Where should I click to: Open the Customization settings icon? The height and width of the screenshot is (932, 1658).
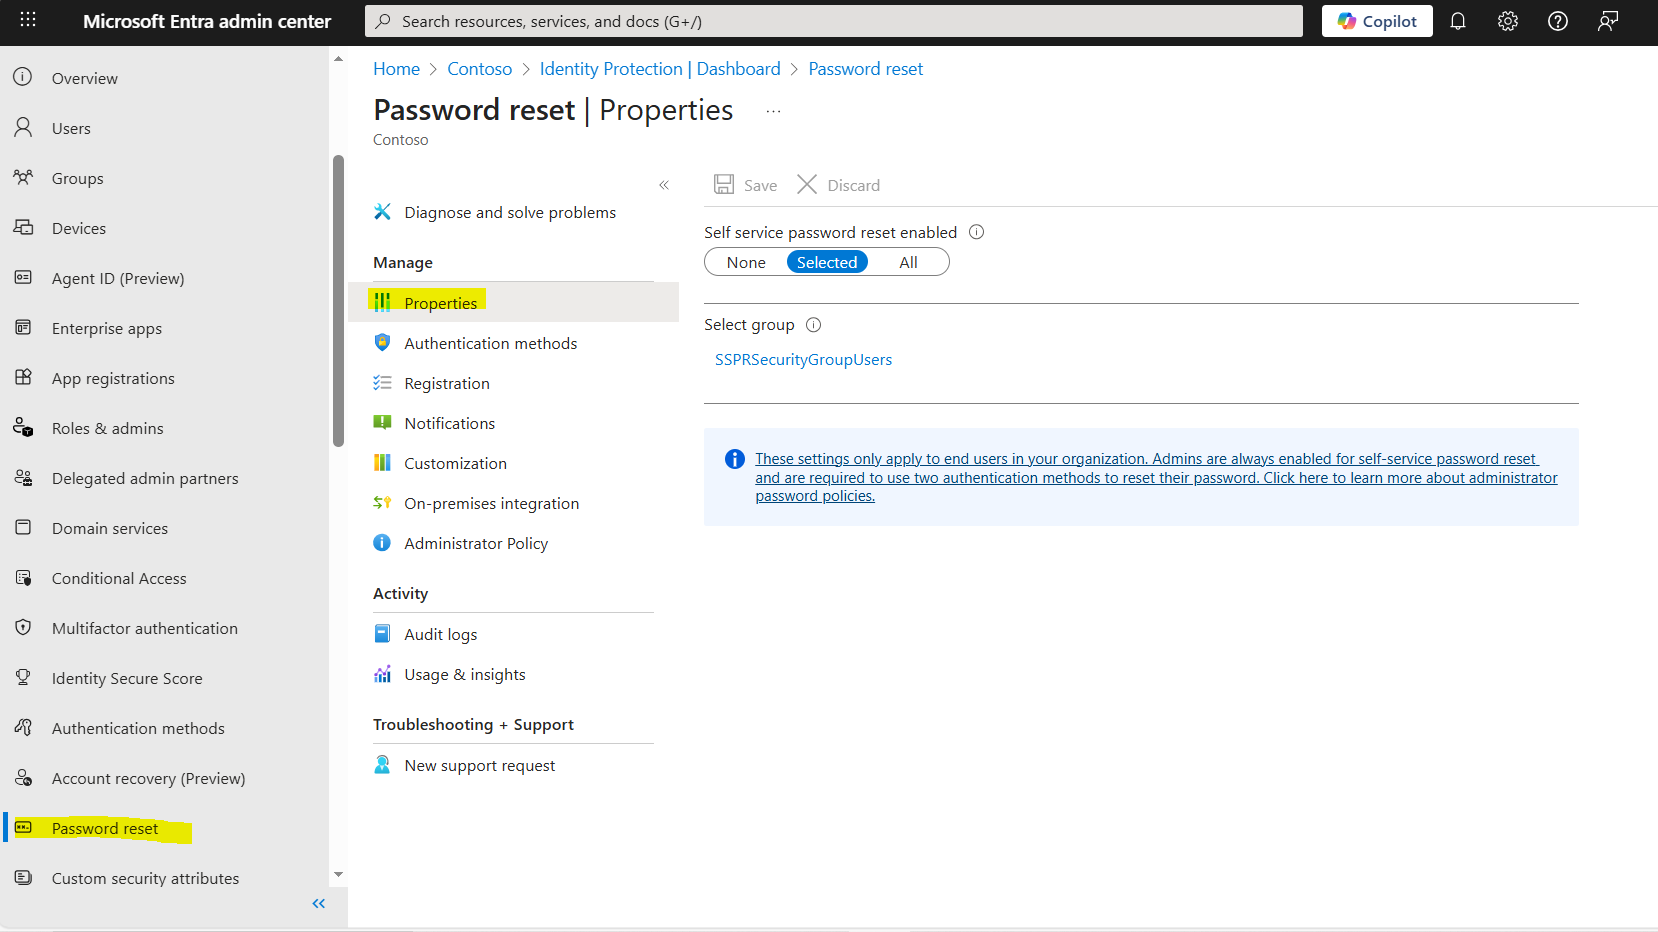[x=382, y=462]
